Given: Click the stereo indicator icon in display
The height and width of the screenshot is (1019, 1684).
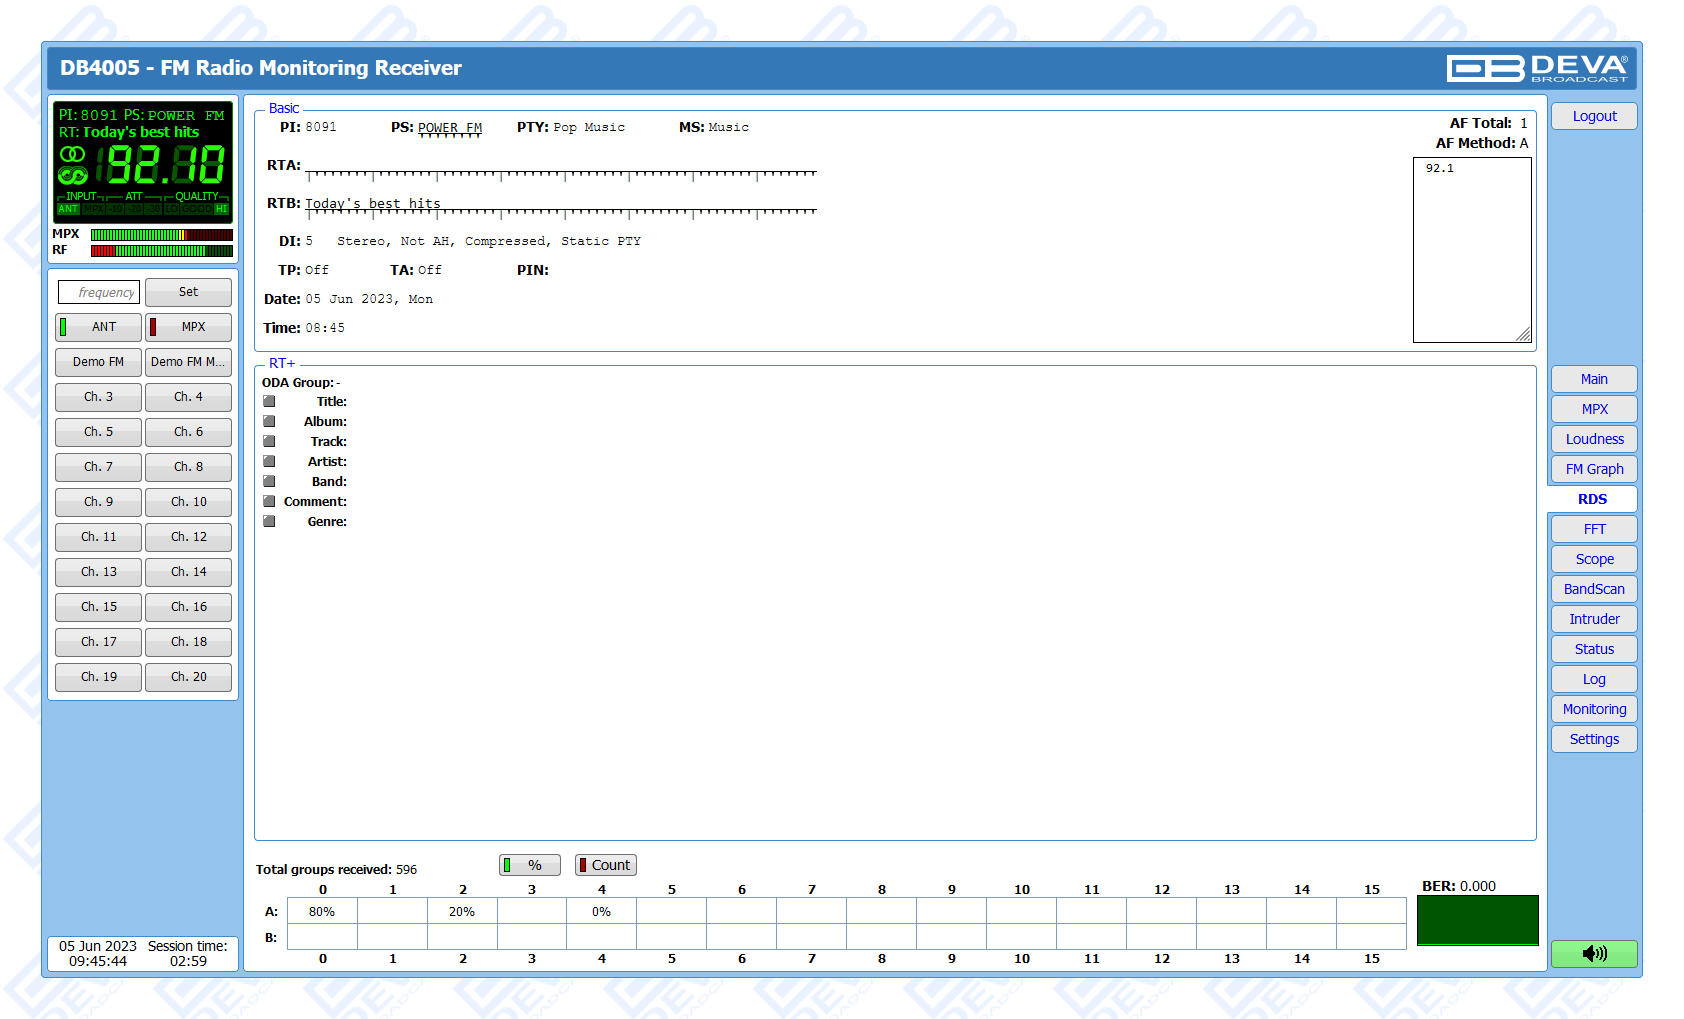Looking at the screenshot, I should [72, 154].
